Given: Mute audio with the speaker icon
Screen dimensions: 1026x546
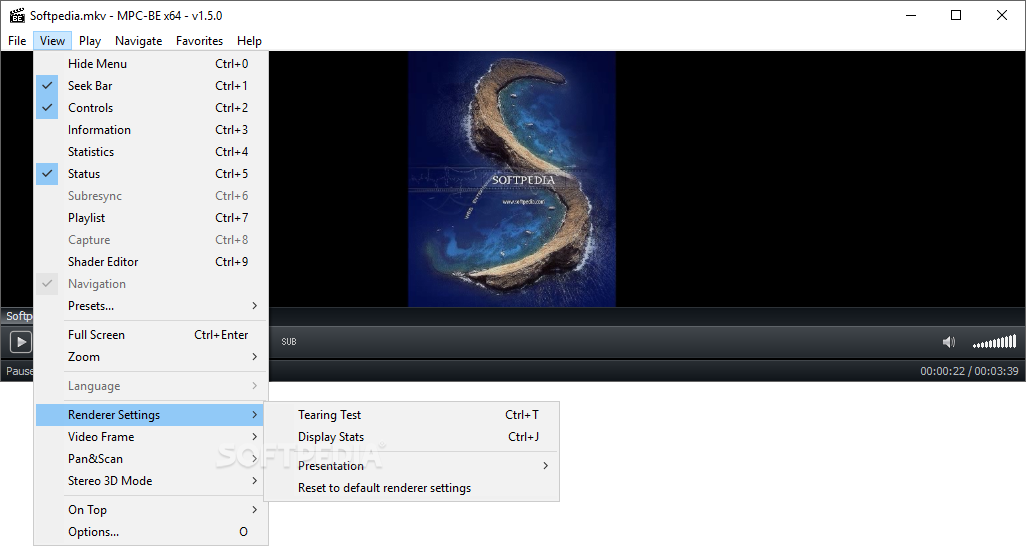Looking at the screenshot, I should tap(948, 342).
